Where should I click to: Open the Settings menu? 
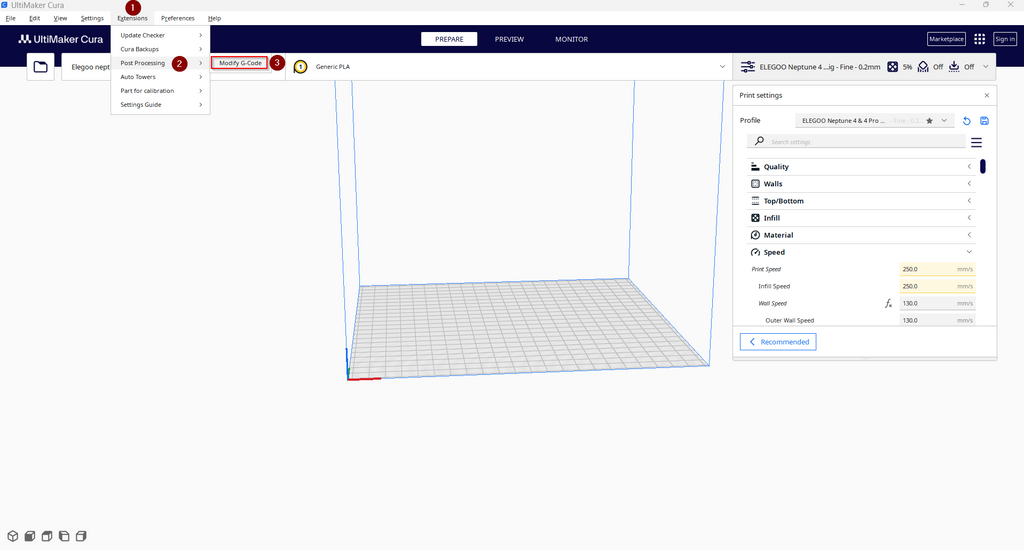(92, 18)
